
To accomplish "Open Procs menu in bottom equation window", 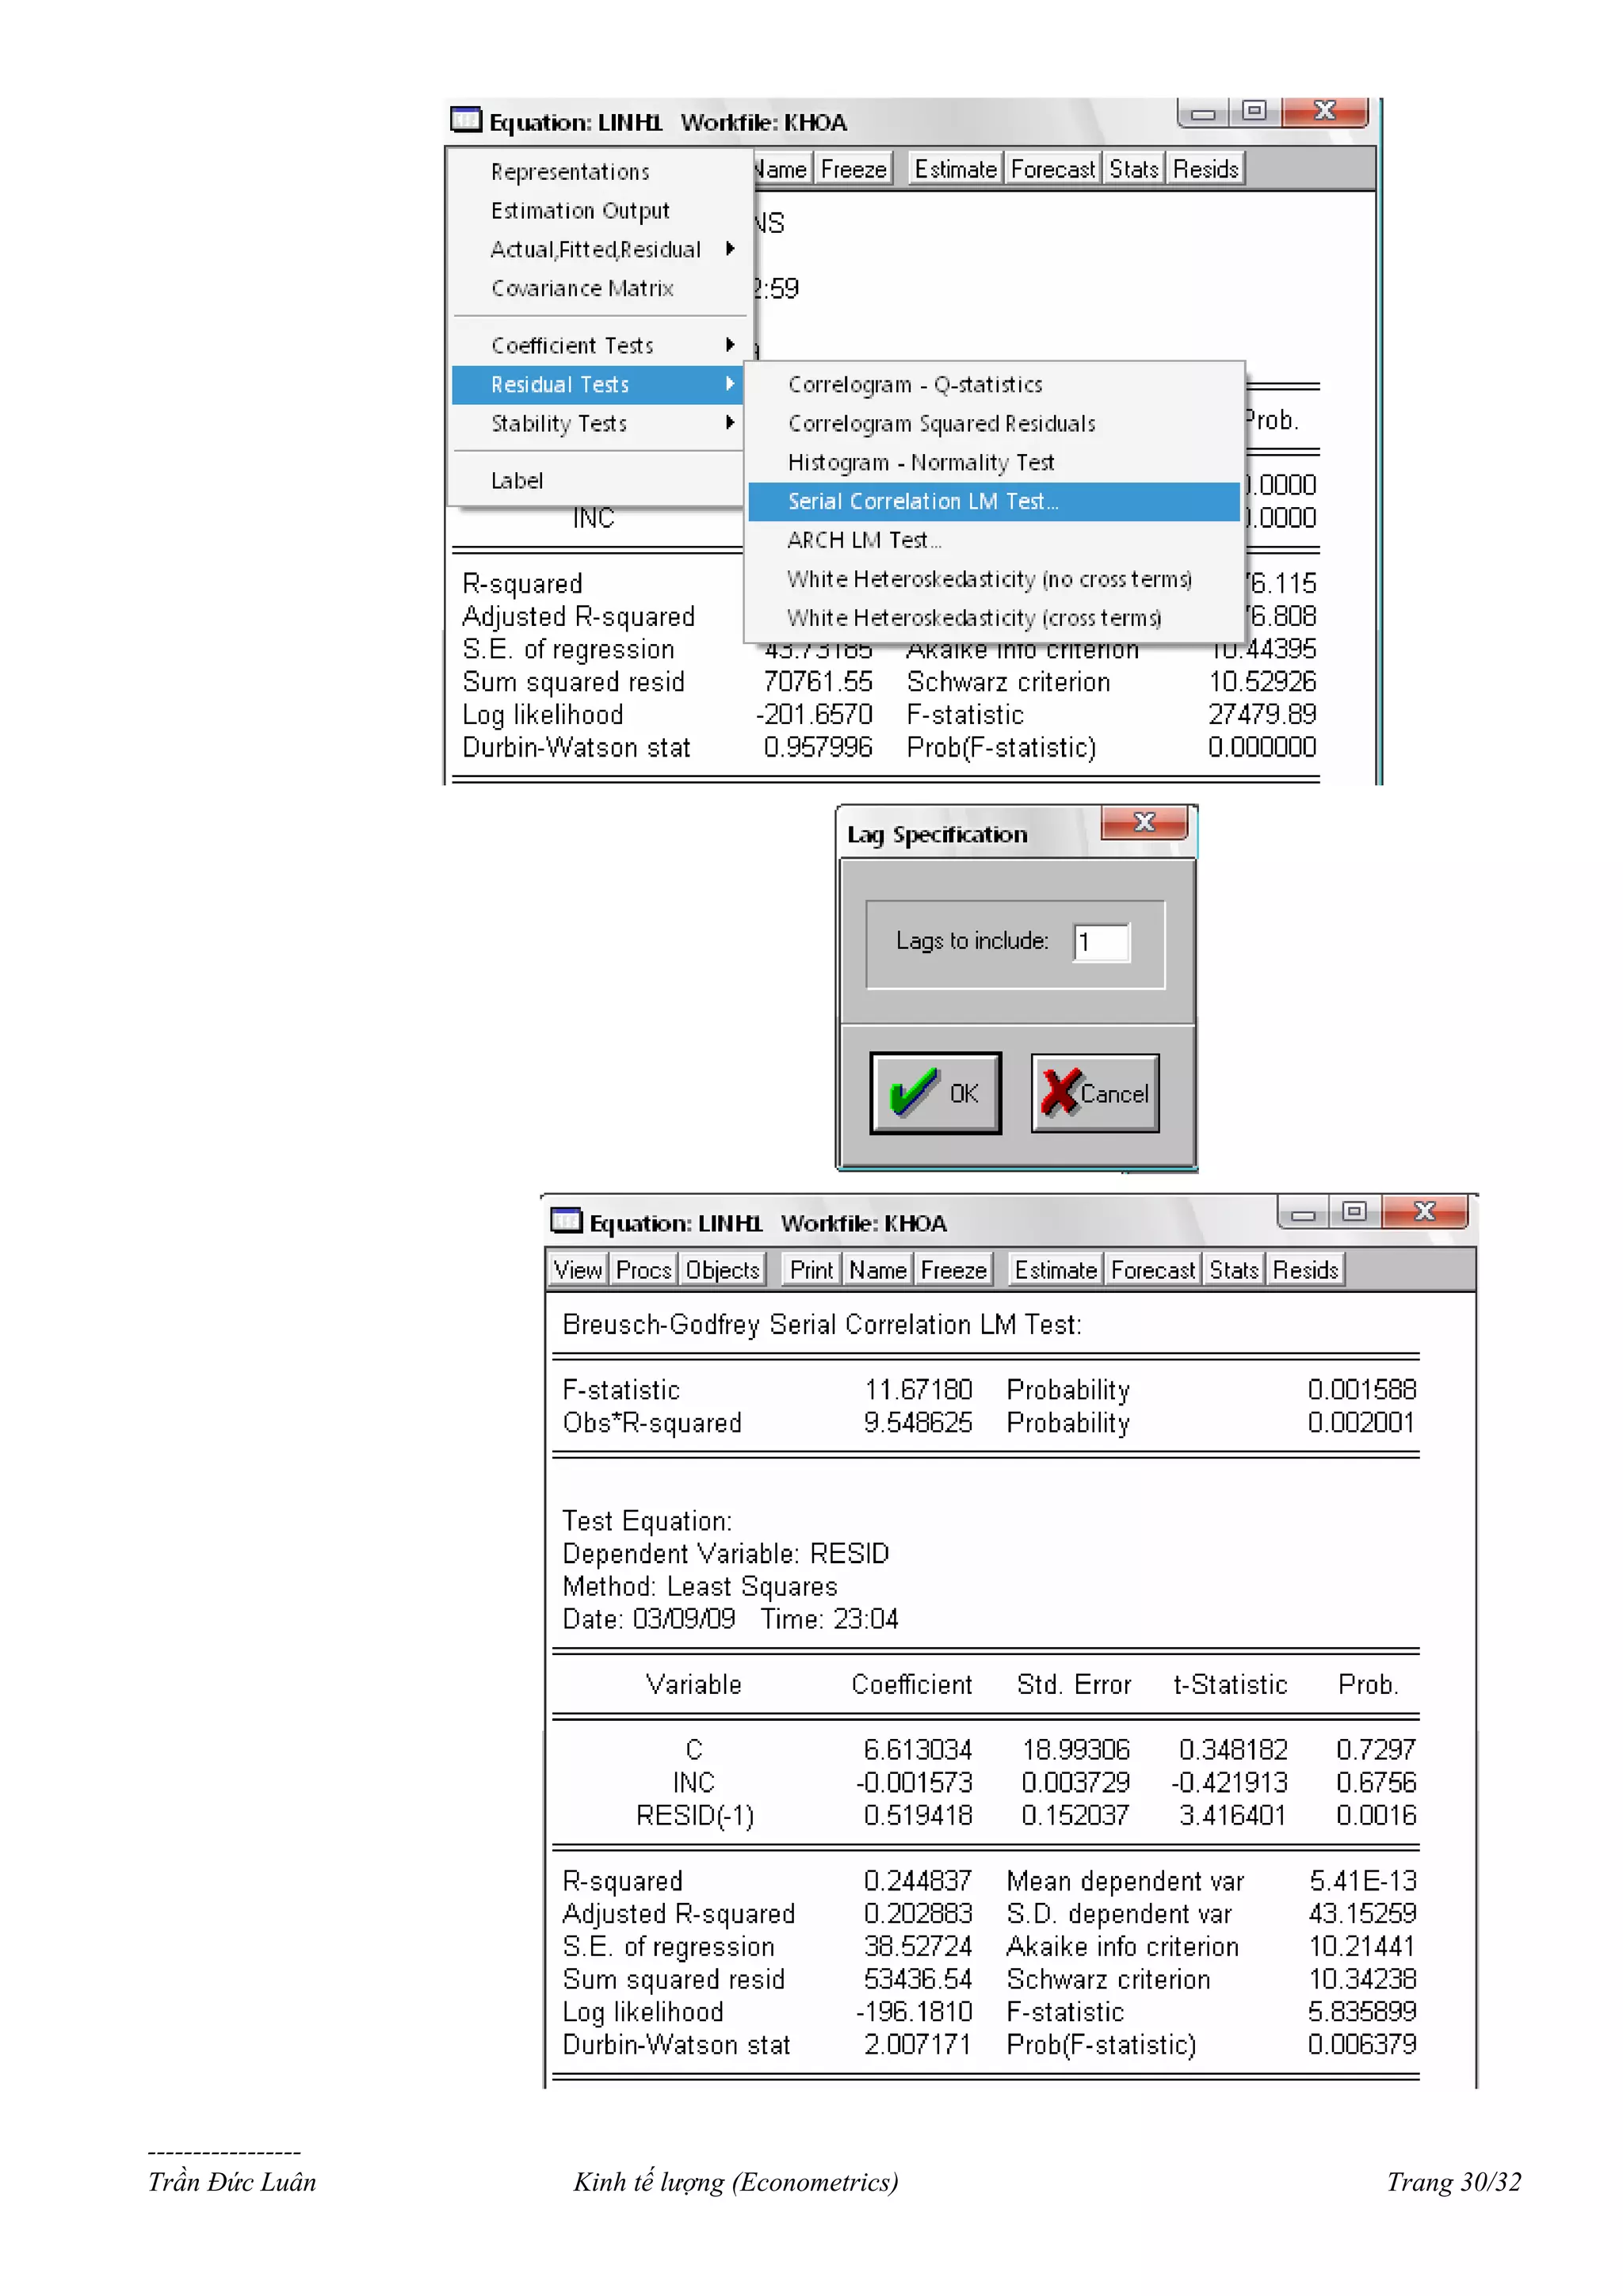I will pyautogui.click(x=643, y=1270).
